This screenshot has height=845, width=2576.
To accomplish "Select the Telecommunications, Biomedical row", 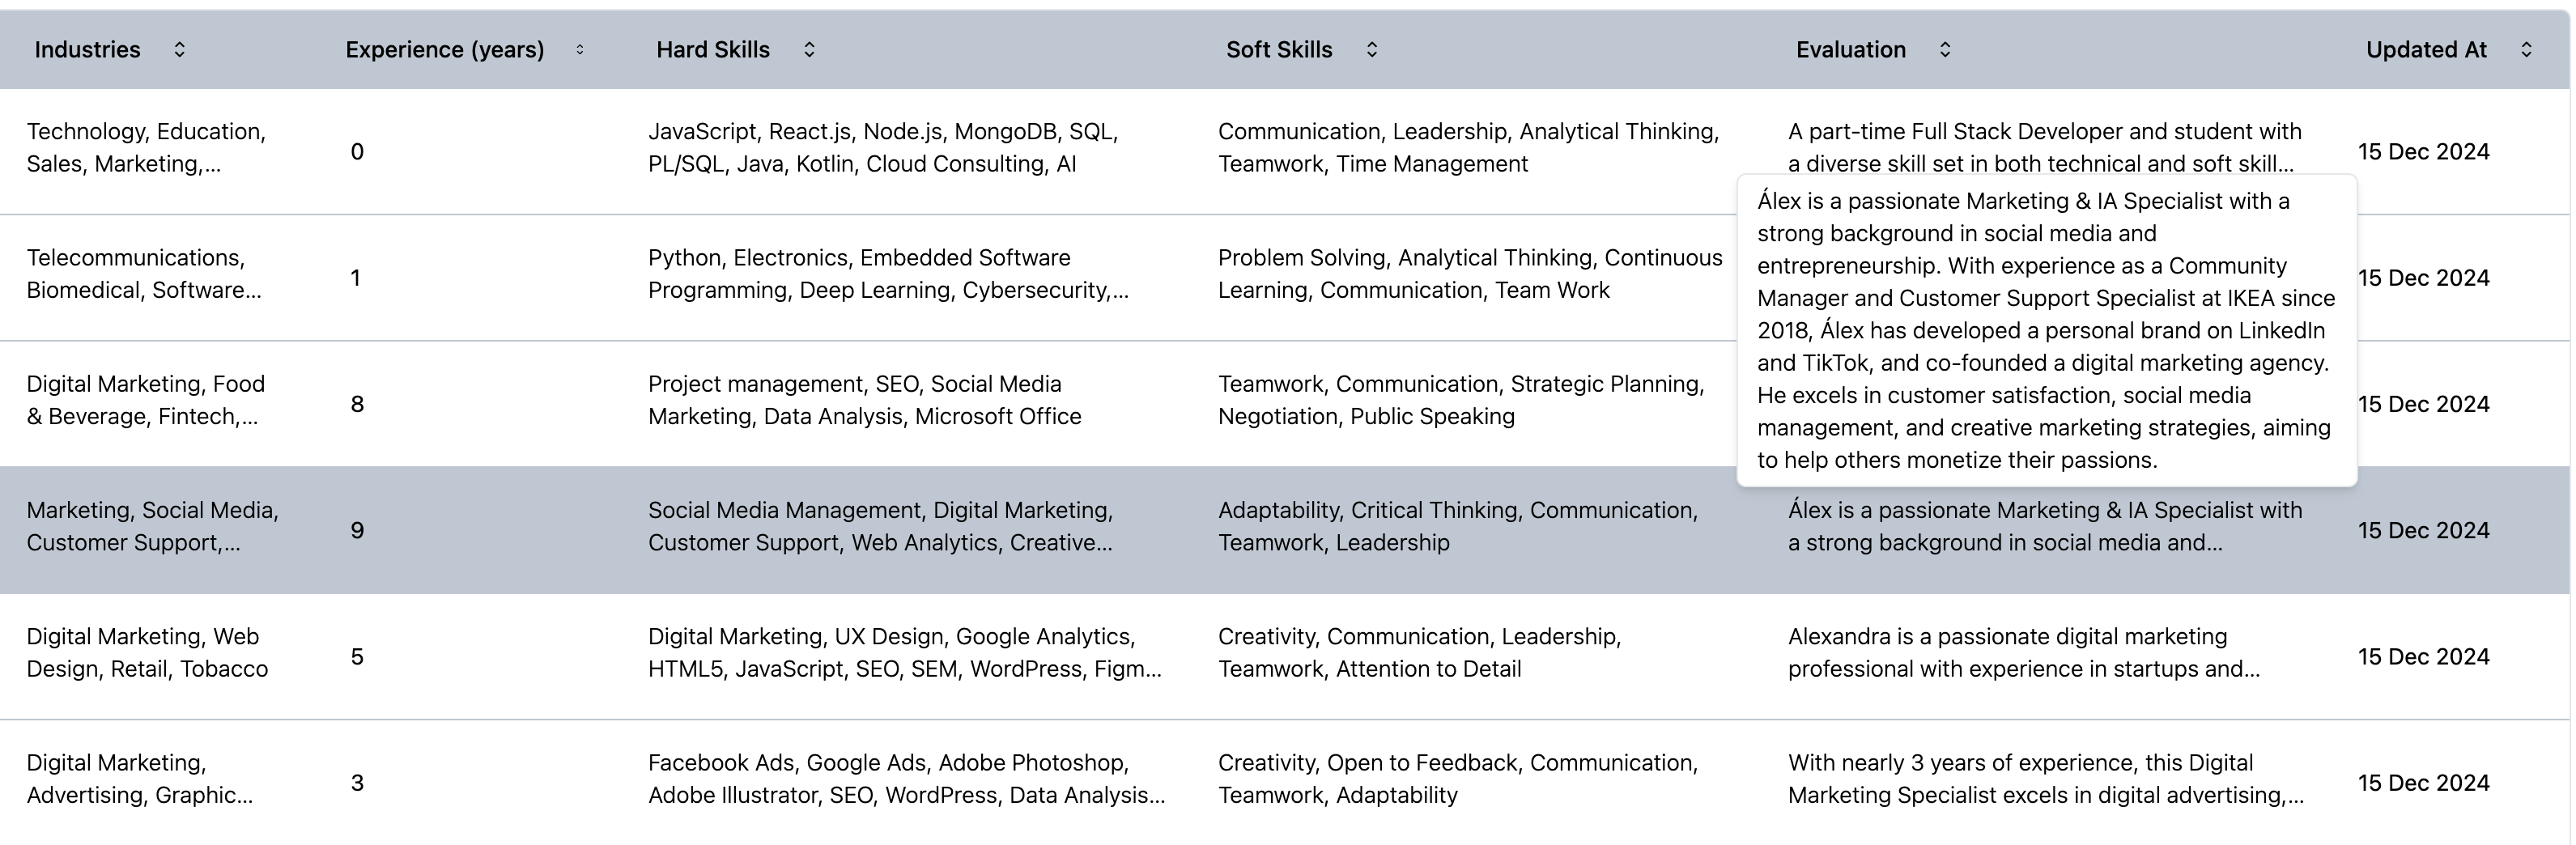I will coord(144,274).
